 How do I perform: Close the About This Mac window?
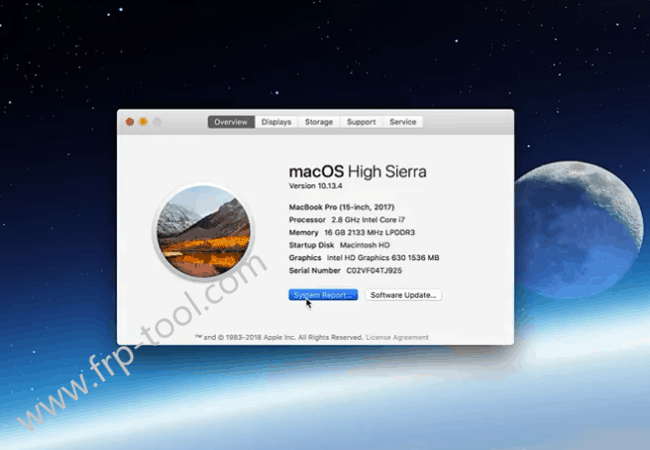tap(130, 122)
